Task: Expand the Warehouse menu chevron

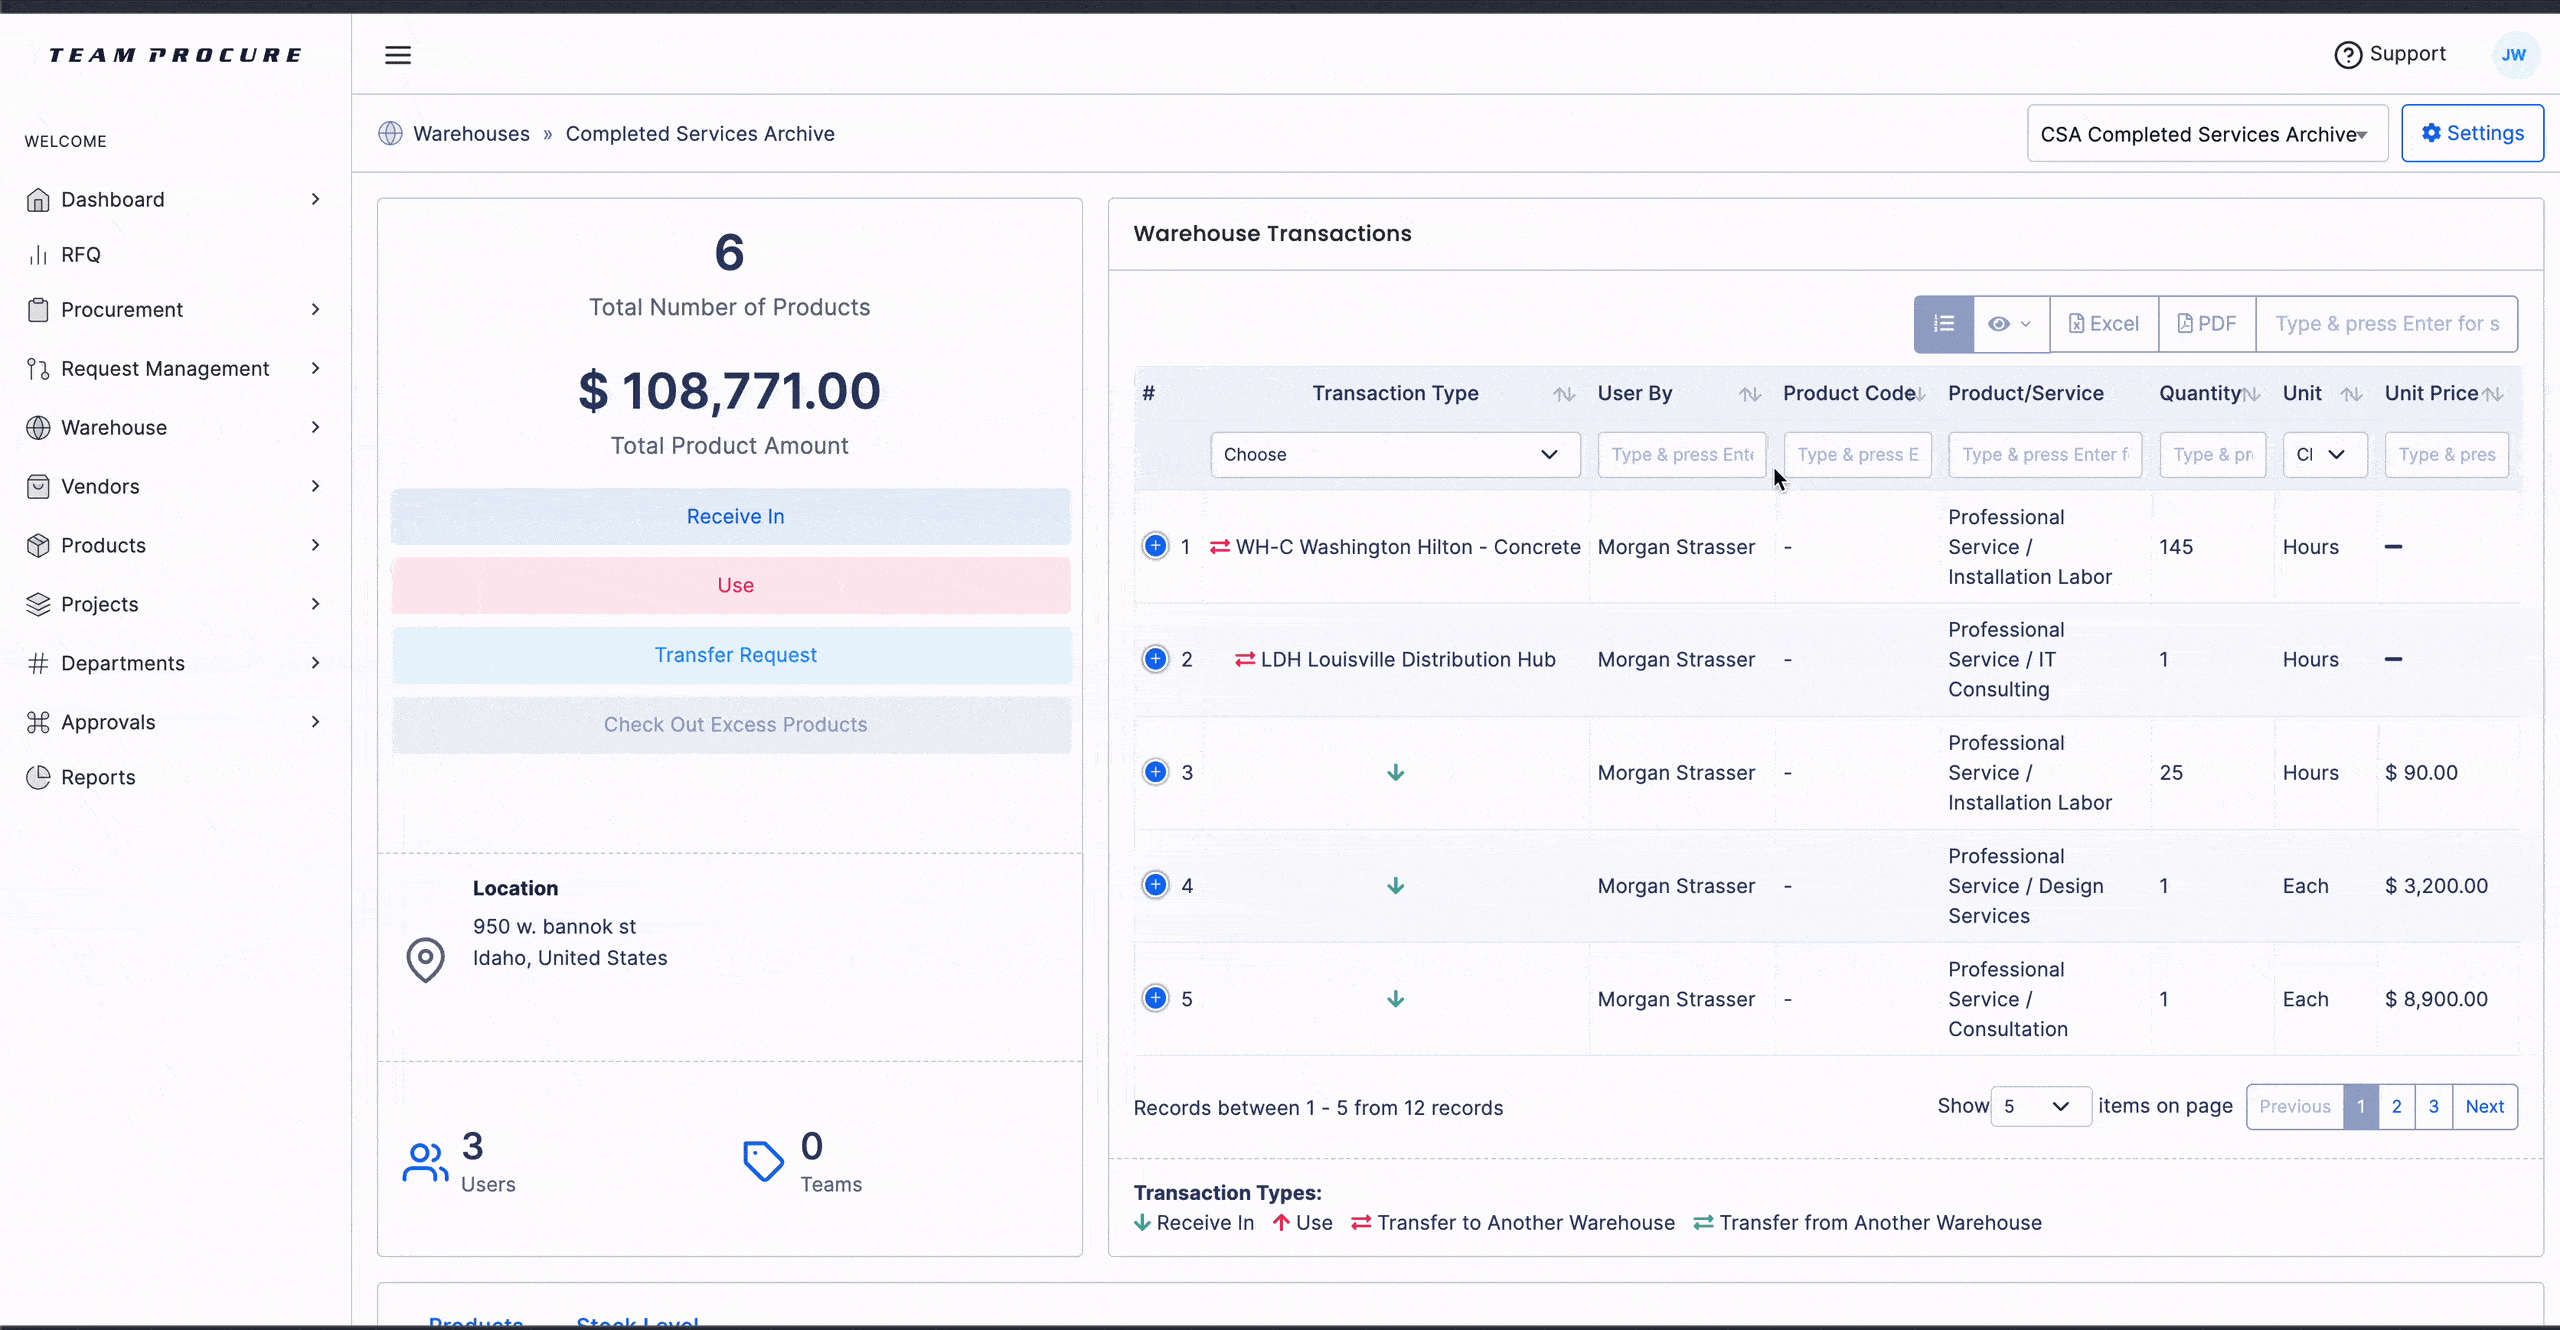Action: [316, 428]
